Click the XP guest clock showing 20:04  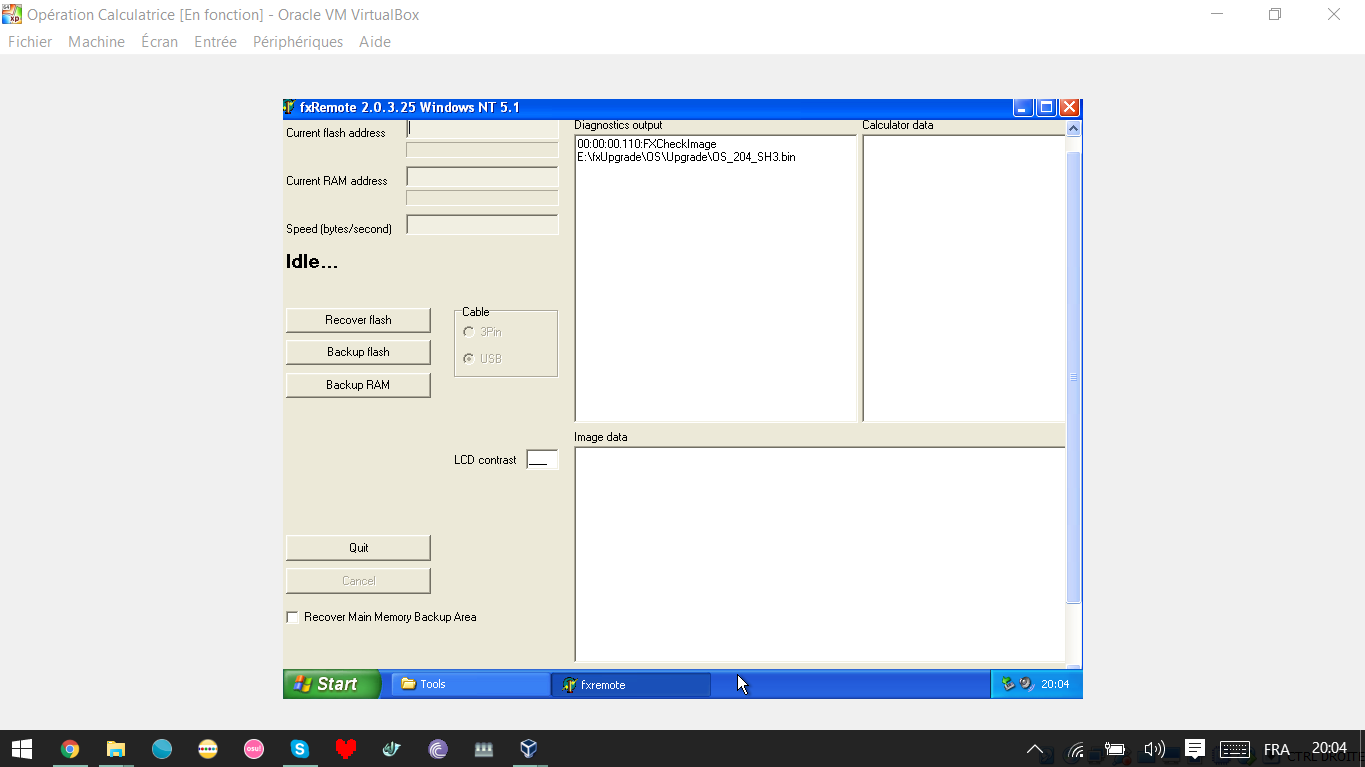(x=1055, y=684)
